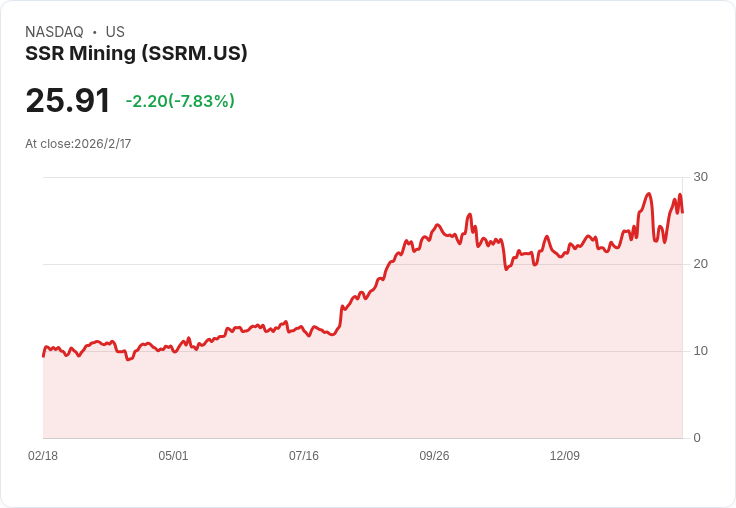The width and height of the screenshot is (736, 508).
Task: Click the sharp dip to 20 after 09/26
Action: pos(507,269)
